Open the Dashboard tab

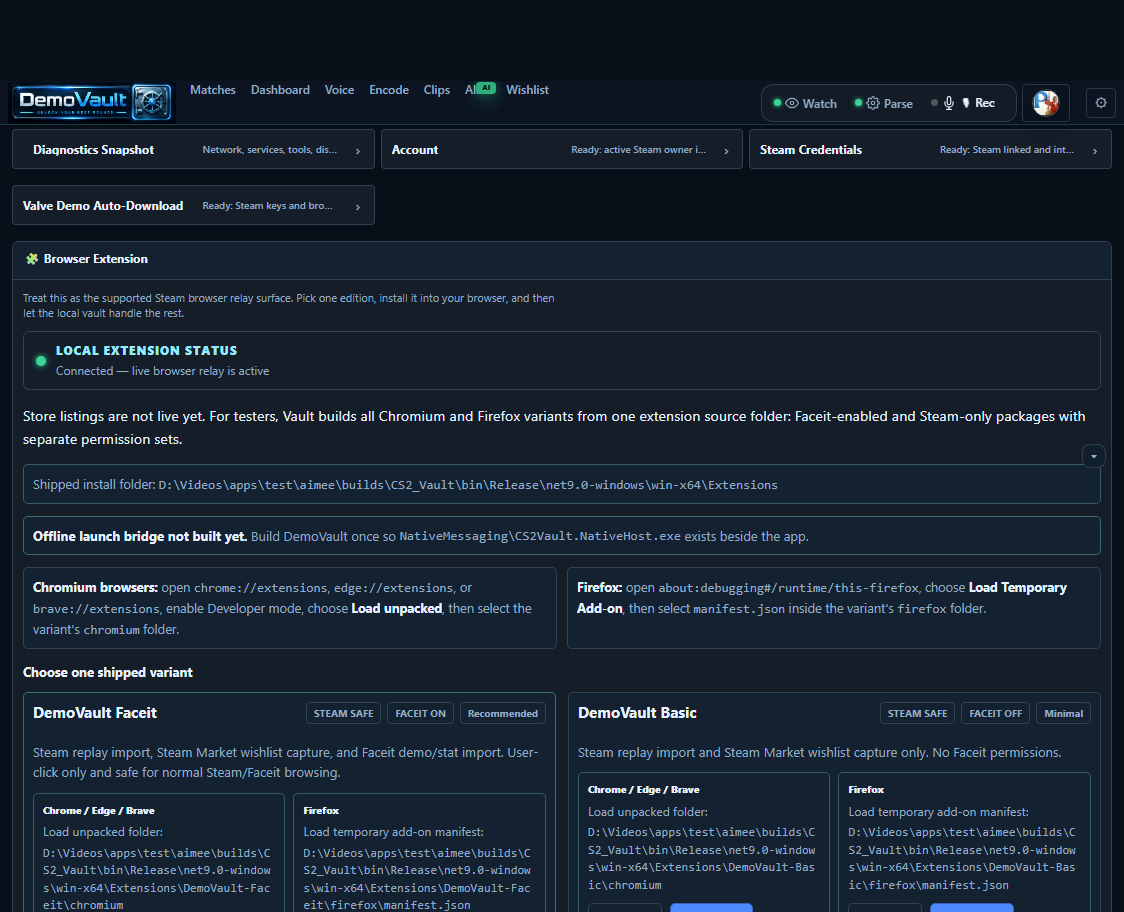[x=280, y=90]
